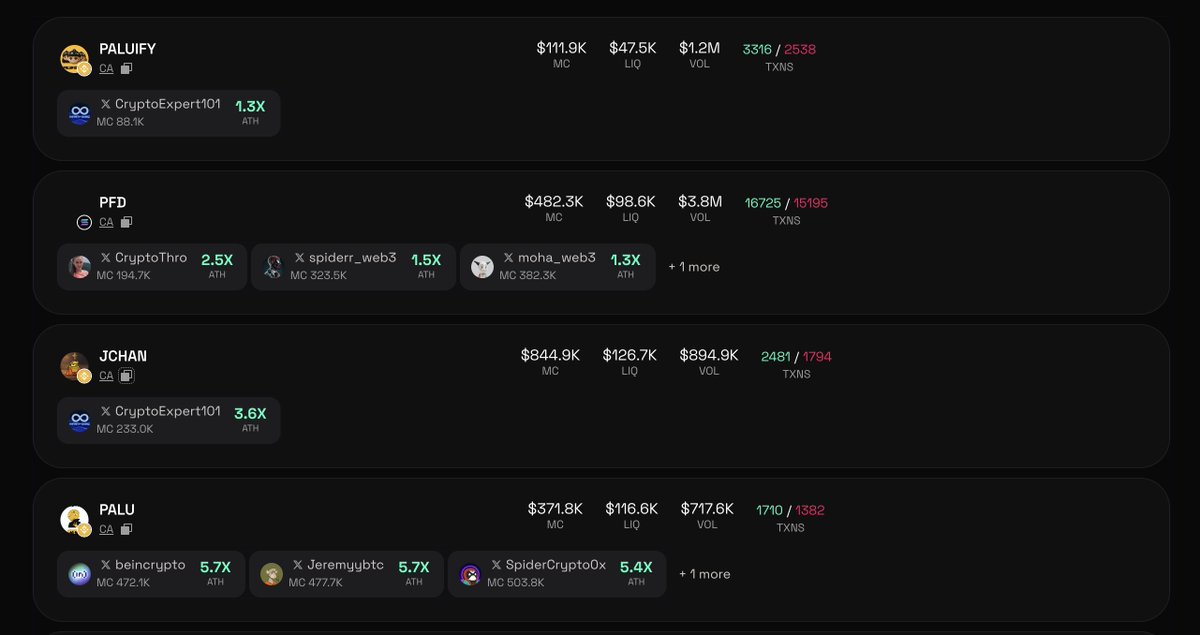Expand '+ 1 more' callers for PALU

pyautogui.click(x=704, y=574)
